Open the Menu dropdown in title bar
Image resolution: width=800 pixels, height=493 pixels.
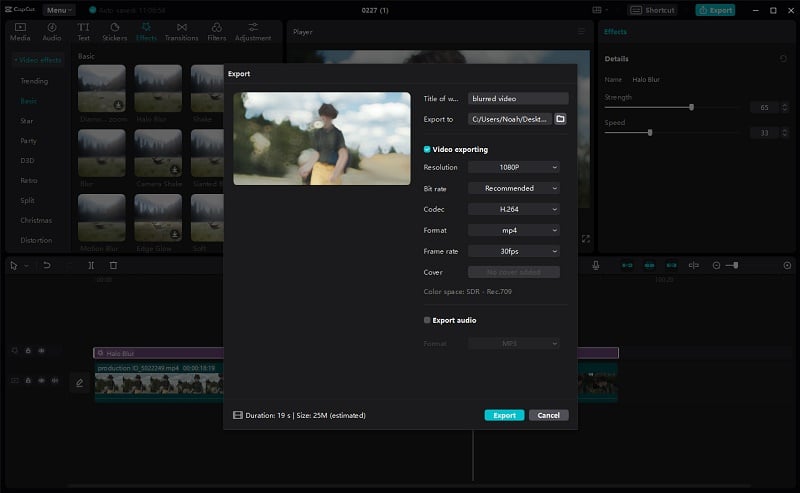[x=59, y=10]
